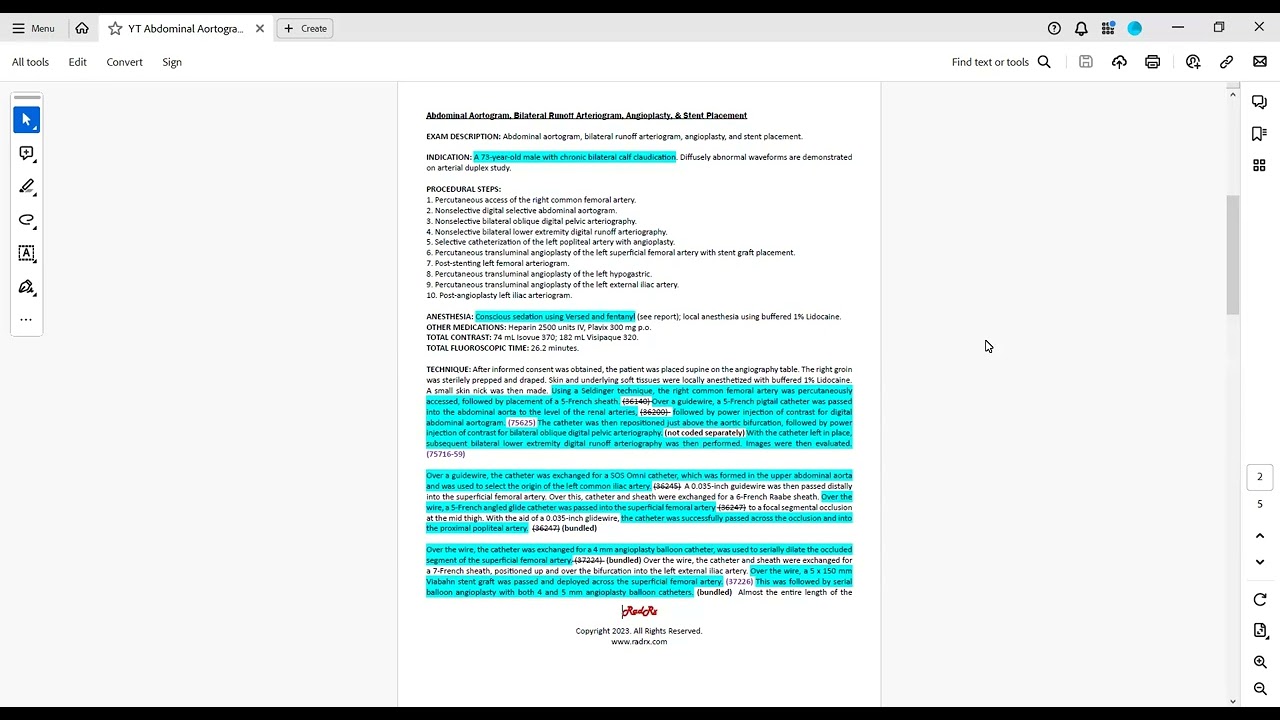Add a comment with sticky note tool
The width and height of the screenshot is (1280, 720).
[27, 153]
